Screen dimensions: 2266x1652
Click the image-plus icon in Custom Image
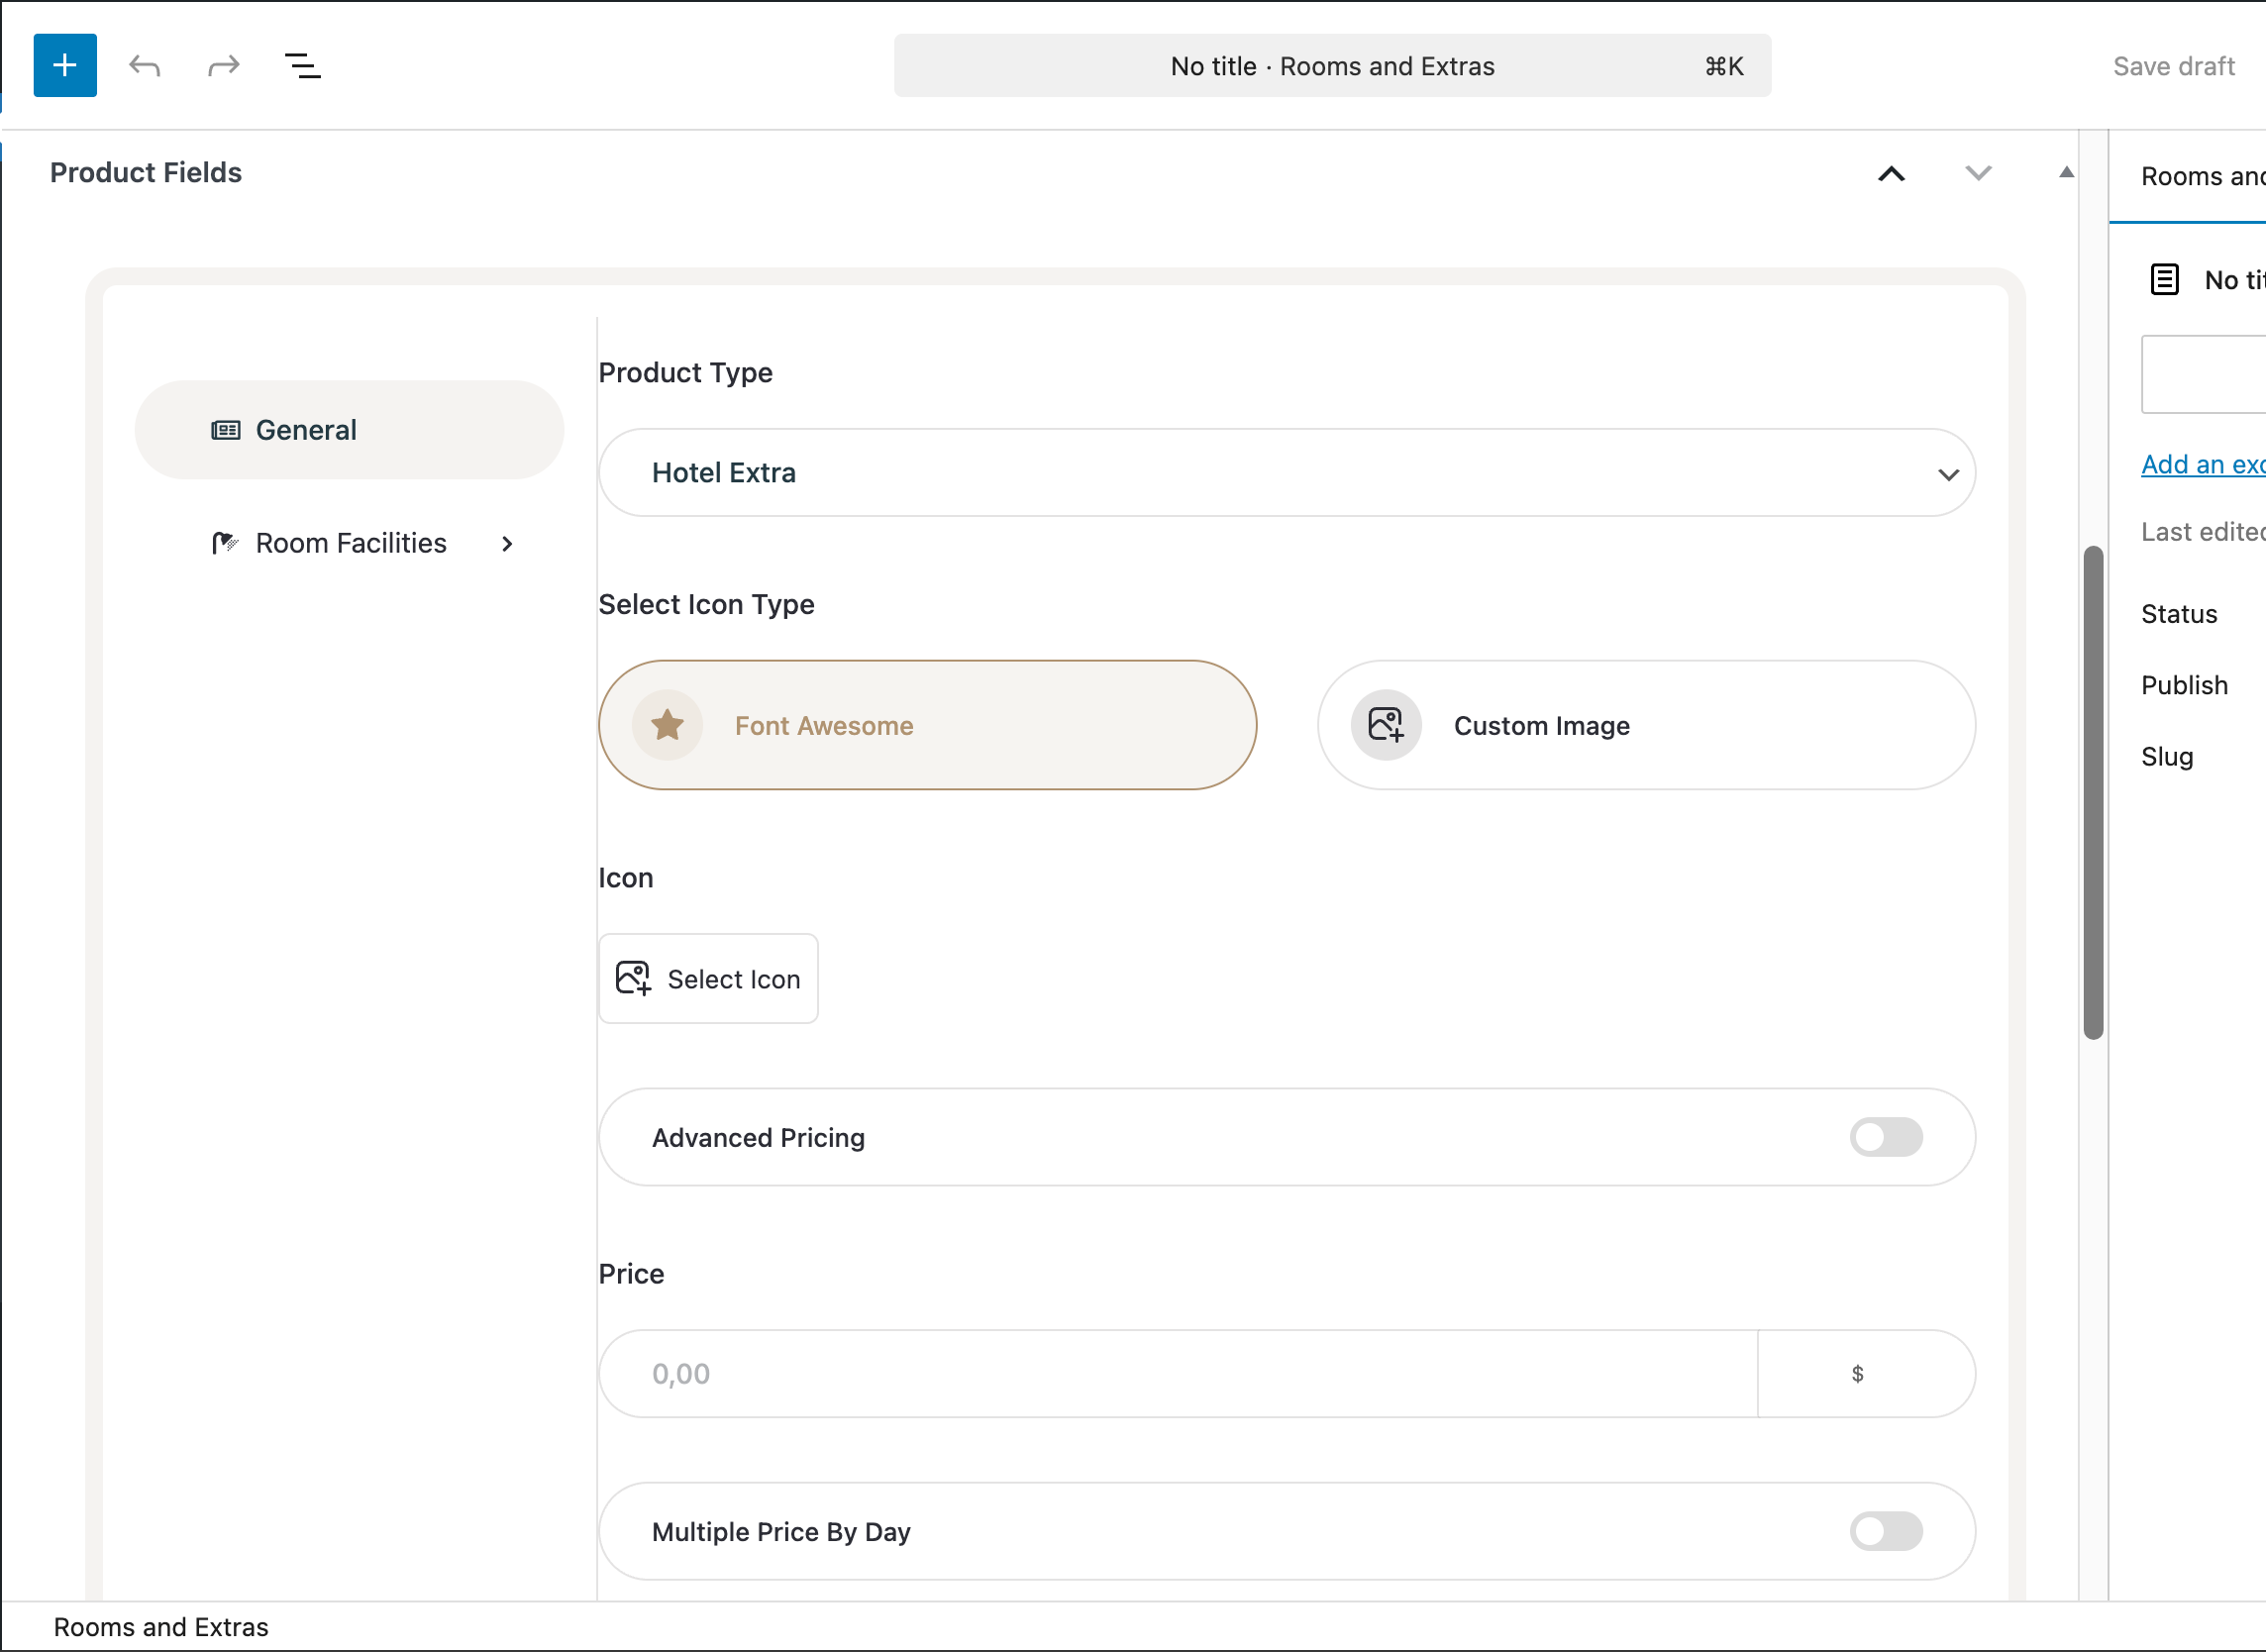(x=1385, y=725)
